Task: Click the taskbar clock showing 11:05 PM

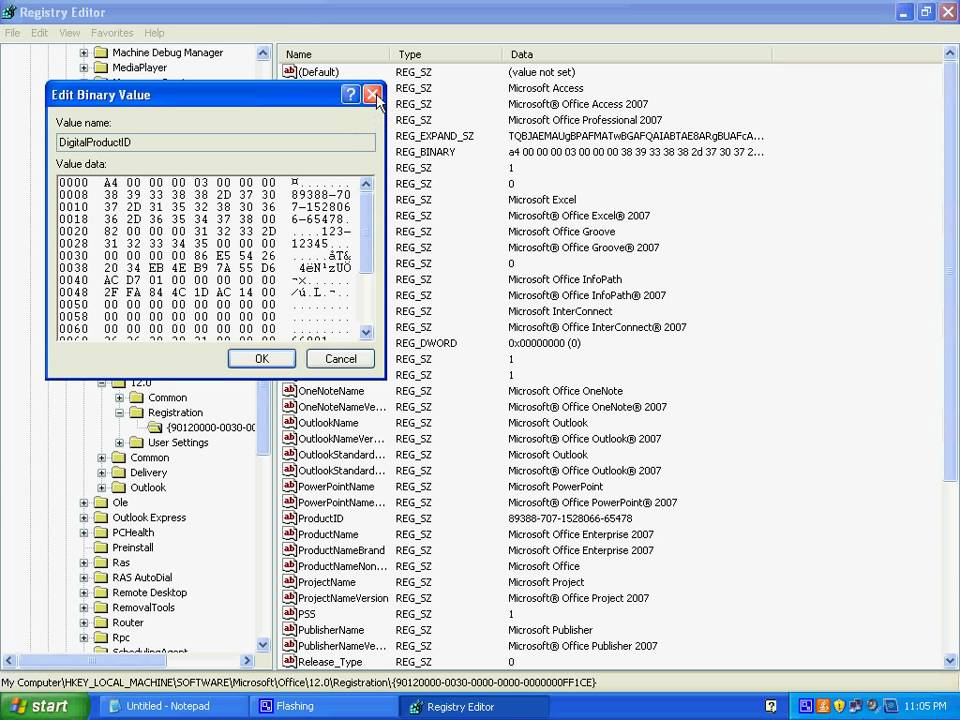Action: click(x=925, y=706)
